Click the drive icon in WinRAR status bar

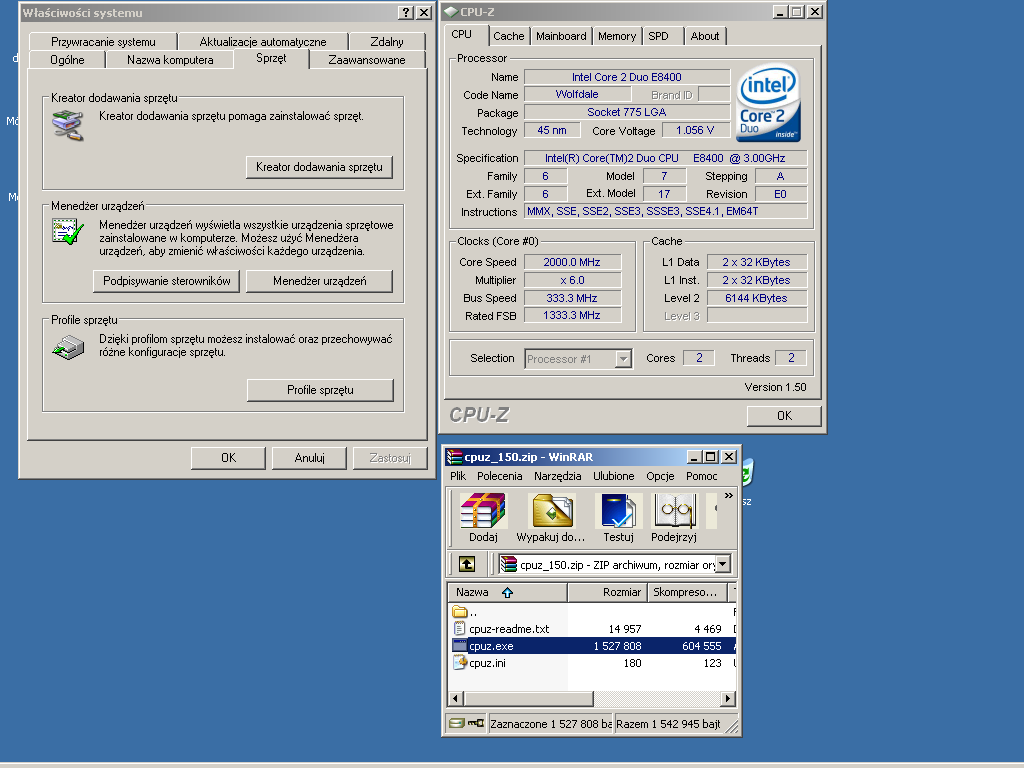(457, 723)
